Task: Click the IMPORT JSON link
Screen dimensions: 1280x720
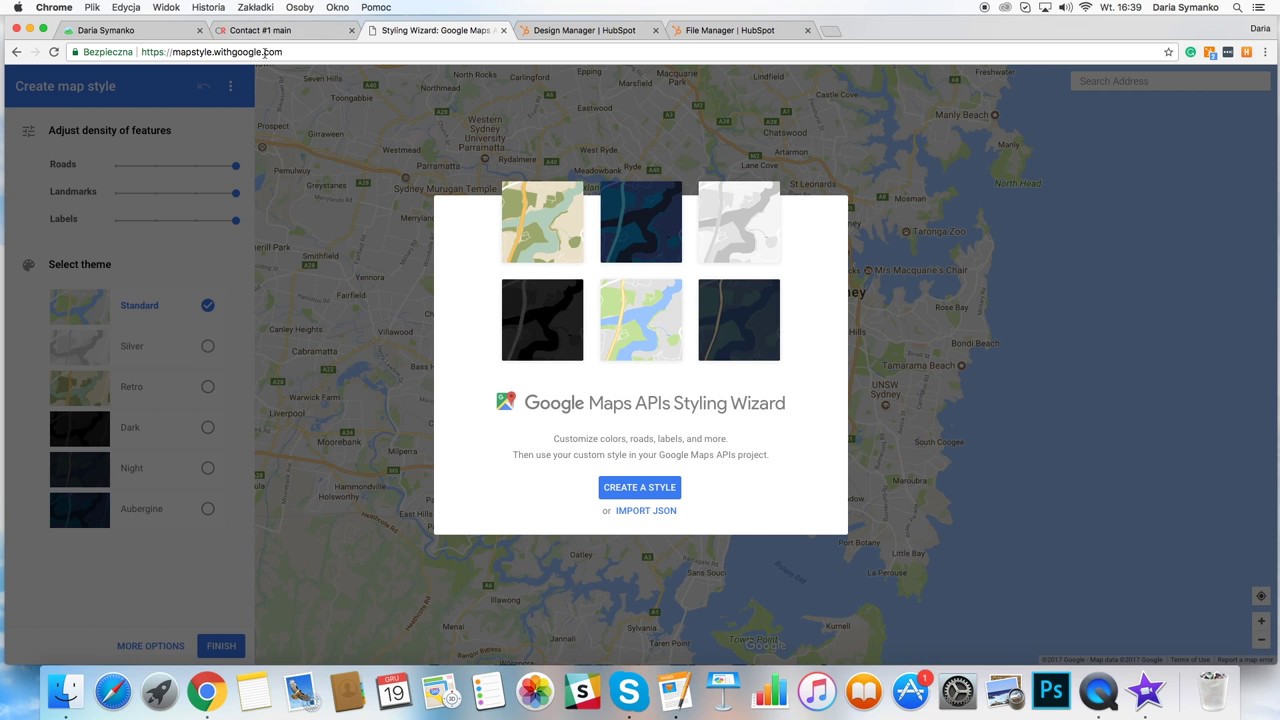Action: pos(646,511)
